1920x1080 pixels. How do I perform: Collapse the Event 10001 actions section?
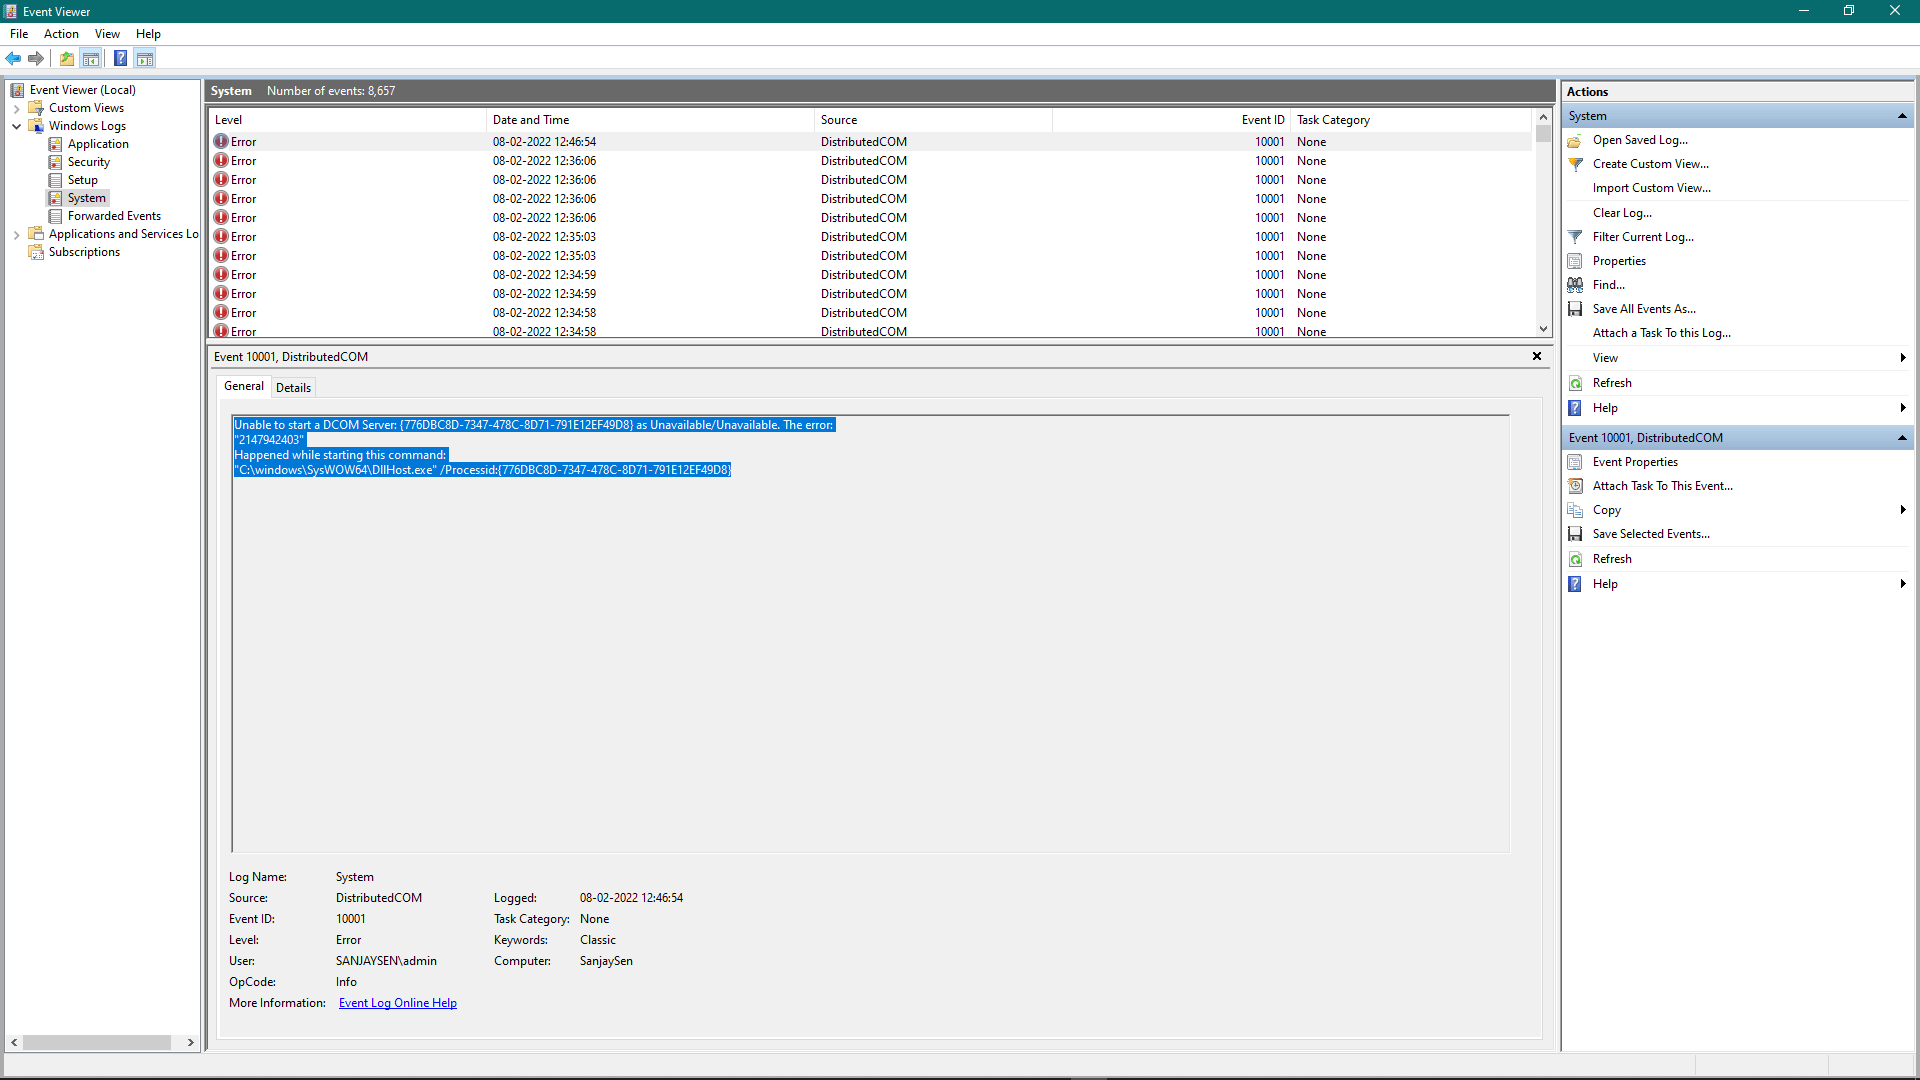pyautogui.click(x=1902, y=438)
